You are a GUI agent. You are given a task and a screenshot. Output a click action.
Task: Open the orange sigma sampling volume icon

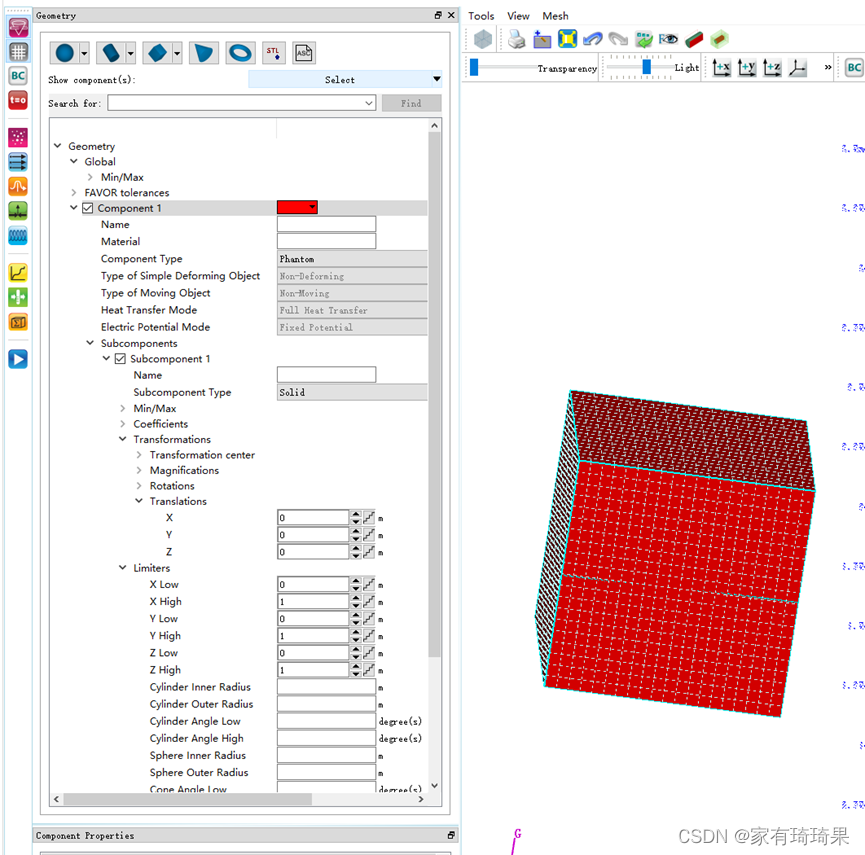click(18, 323)
